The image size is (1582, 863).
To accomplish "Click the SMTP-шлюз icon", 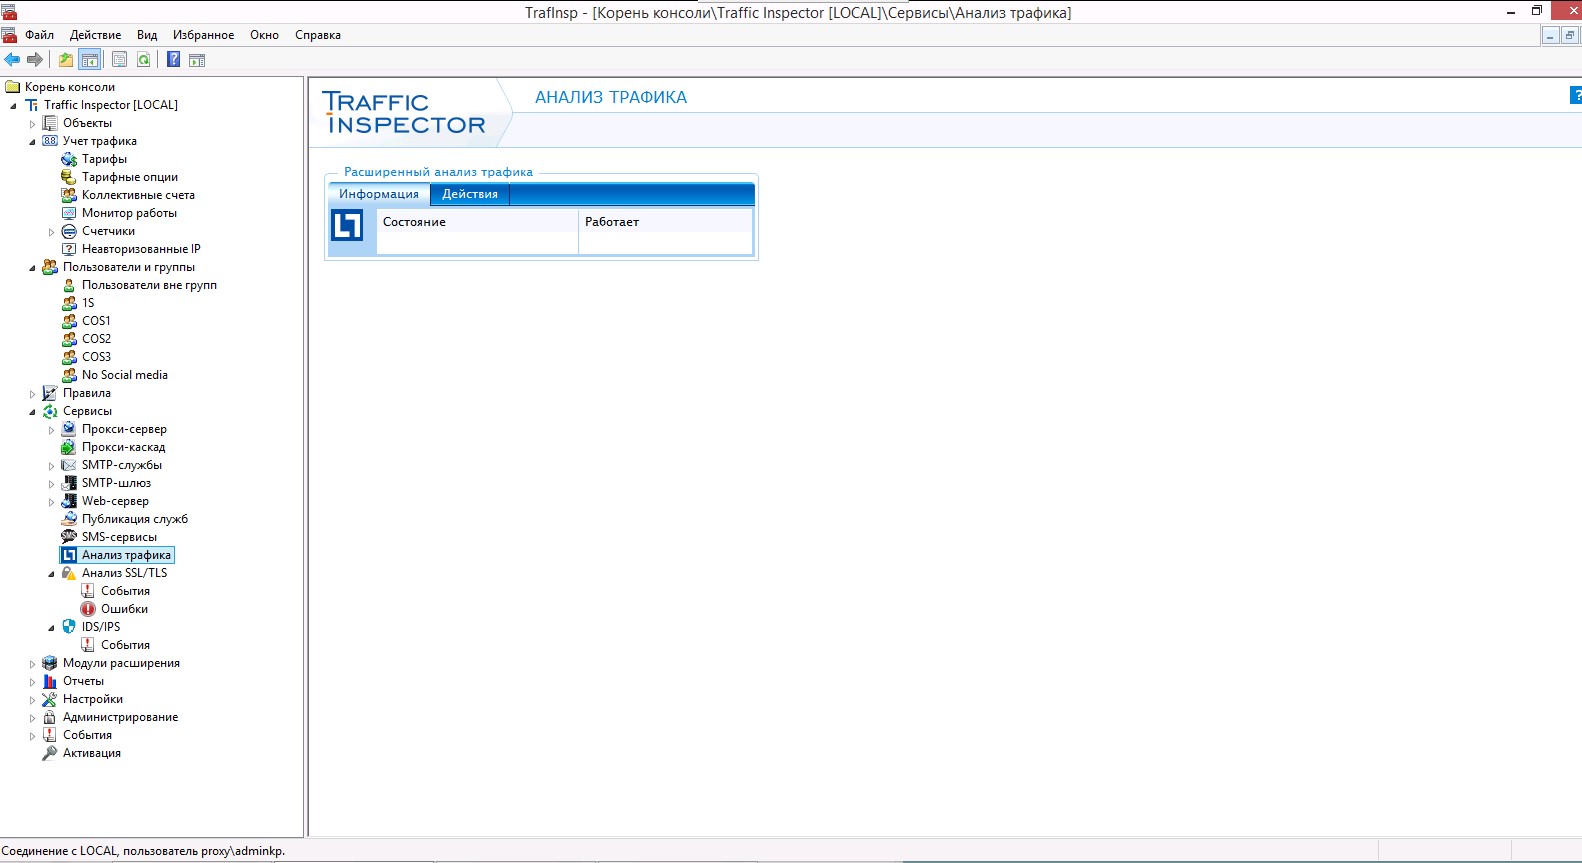I will (69, 483).
